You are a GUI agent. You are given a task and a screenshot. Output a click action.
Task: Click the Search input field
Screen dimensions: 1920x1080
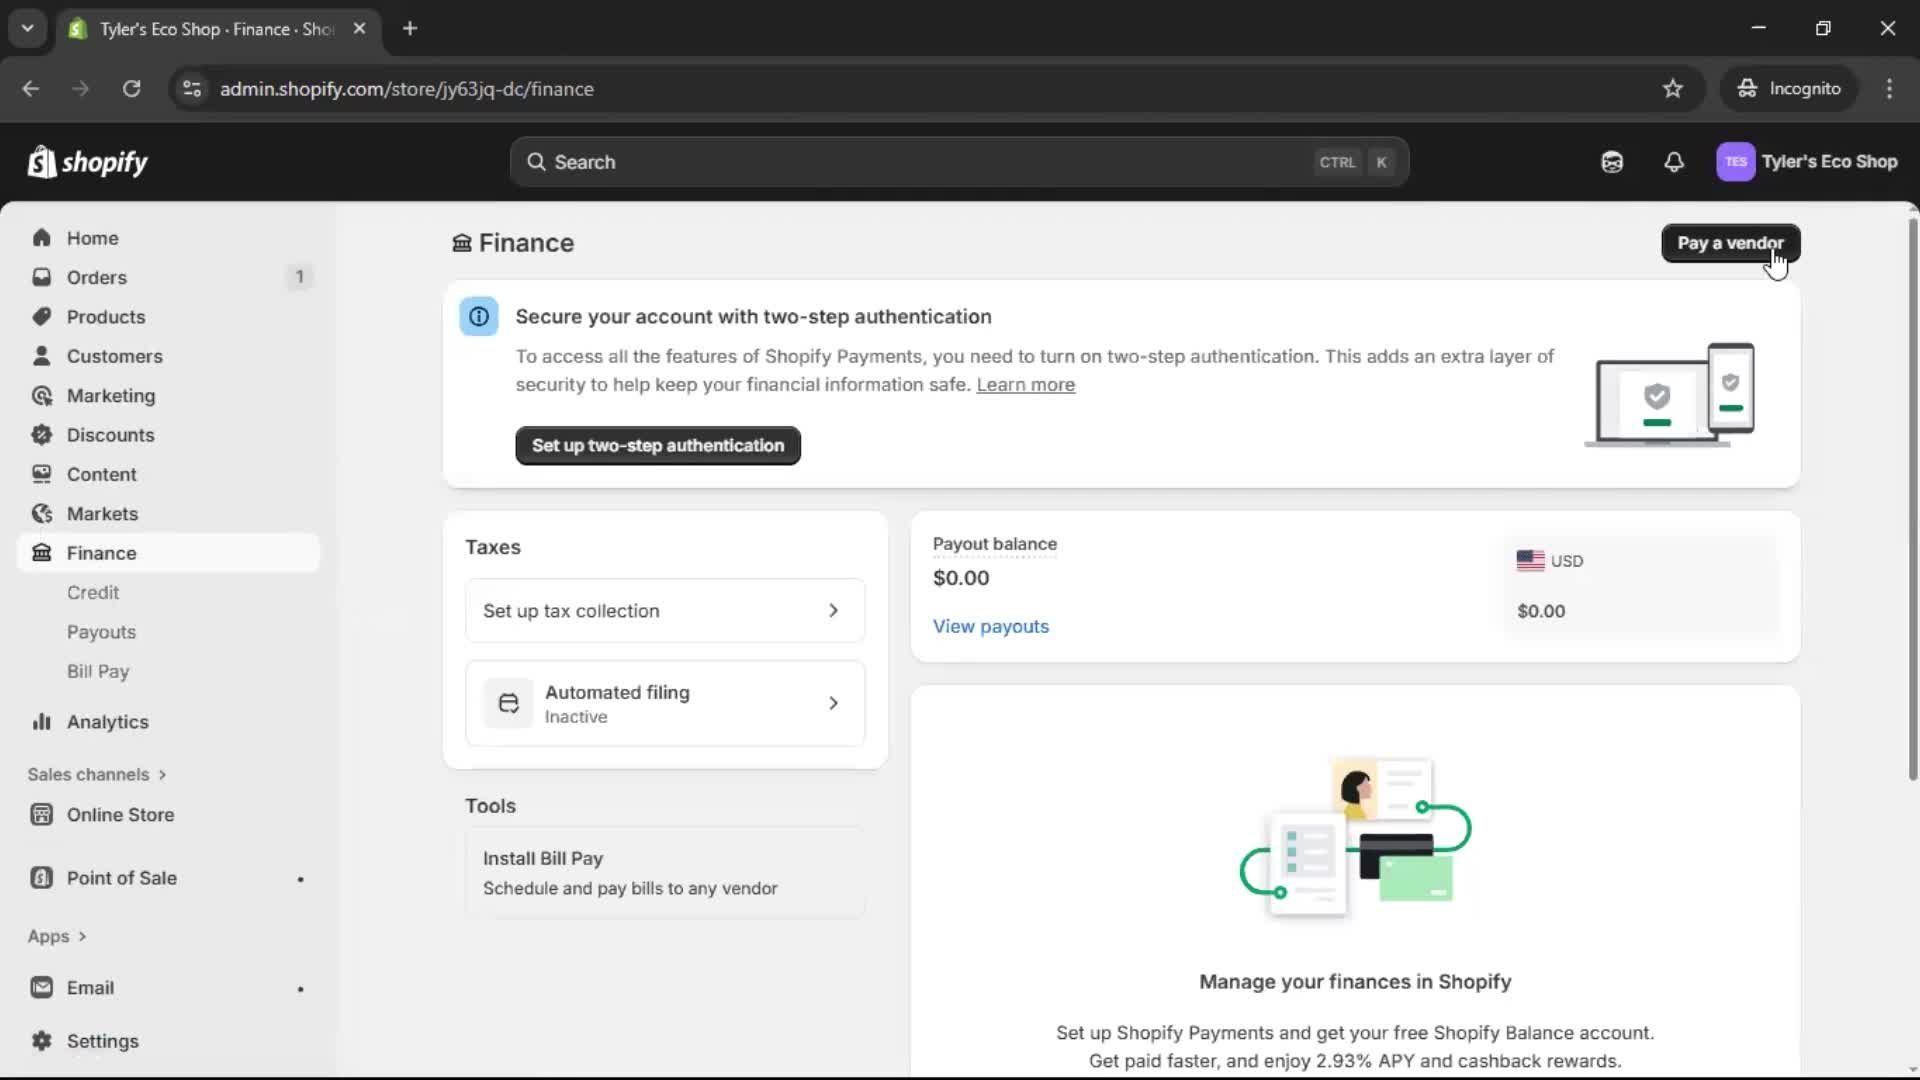(x=930, y=162)
